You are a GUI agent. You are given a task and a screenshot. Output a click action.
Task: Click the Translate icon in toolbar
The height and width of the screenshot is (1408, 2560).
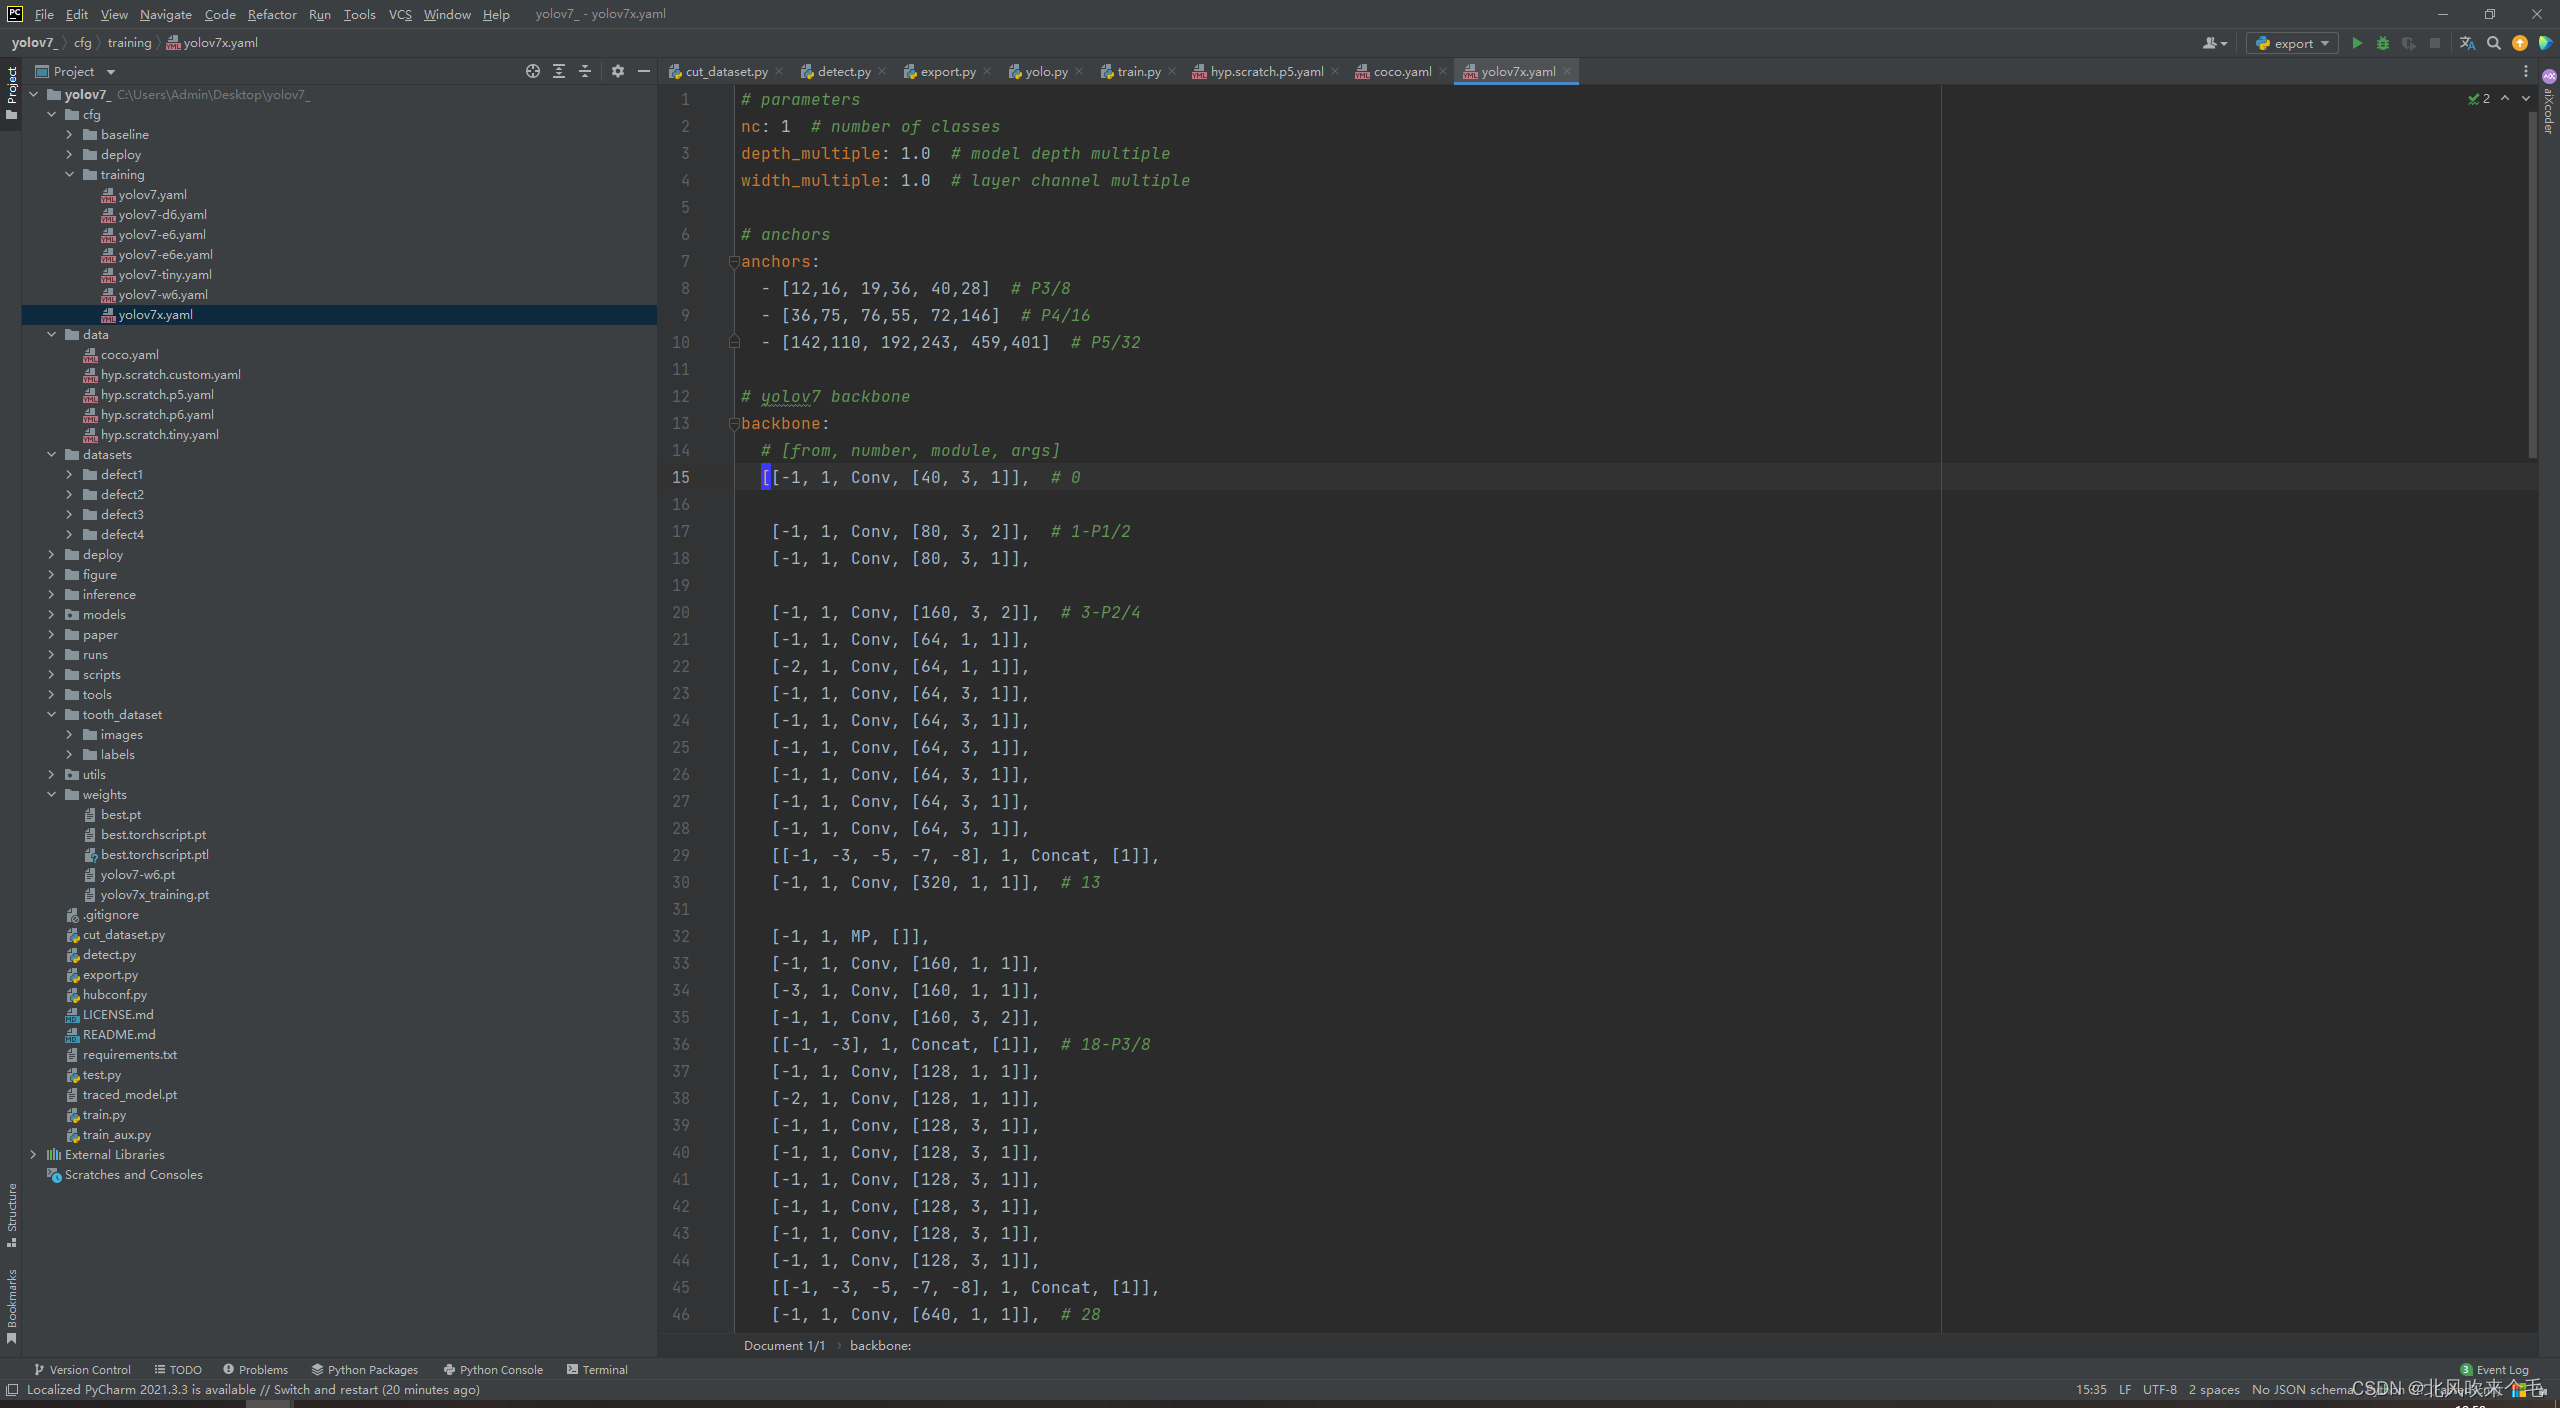pos(2467,43)
